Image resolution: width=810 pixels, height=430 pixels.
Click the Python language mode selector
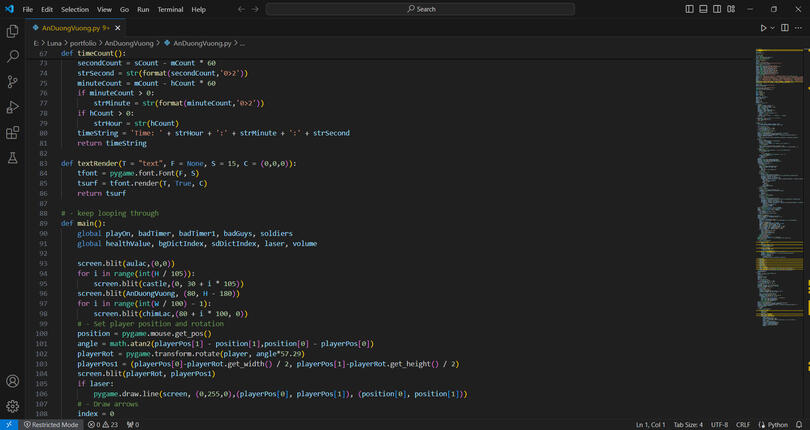click(777, 424)
